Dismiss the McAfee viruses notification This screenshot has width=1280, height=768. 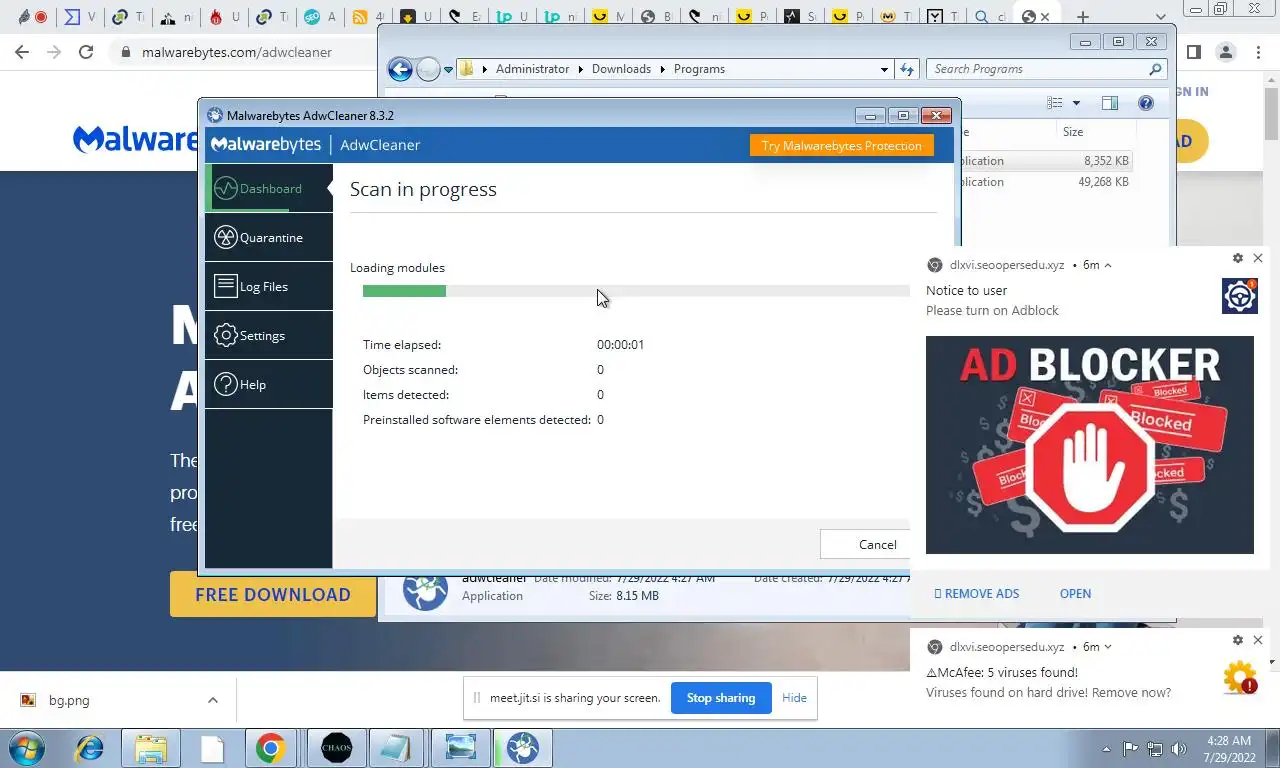[x=1258, y=640]
